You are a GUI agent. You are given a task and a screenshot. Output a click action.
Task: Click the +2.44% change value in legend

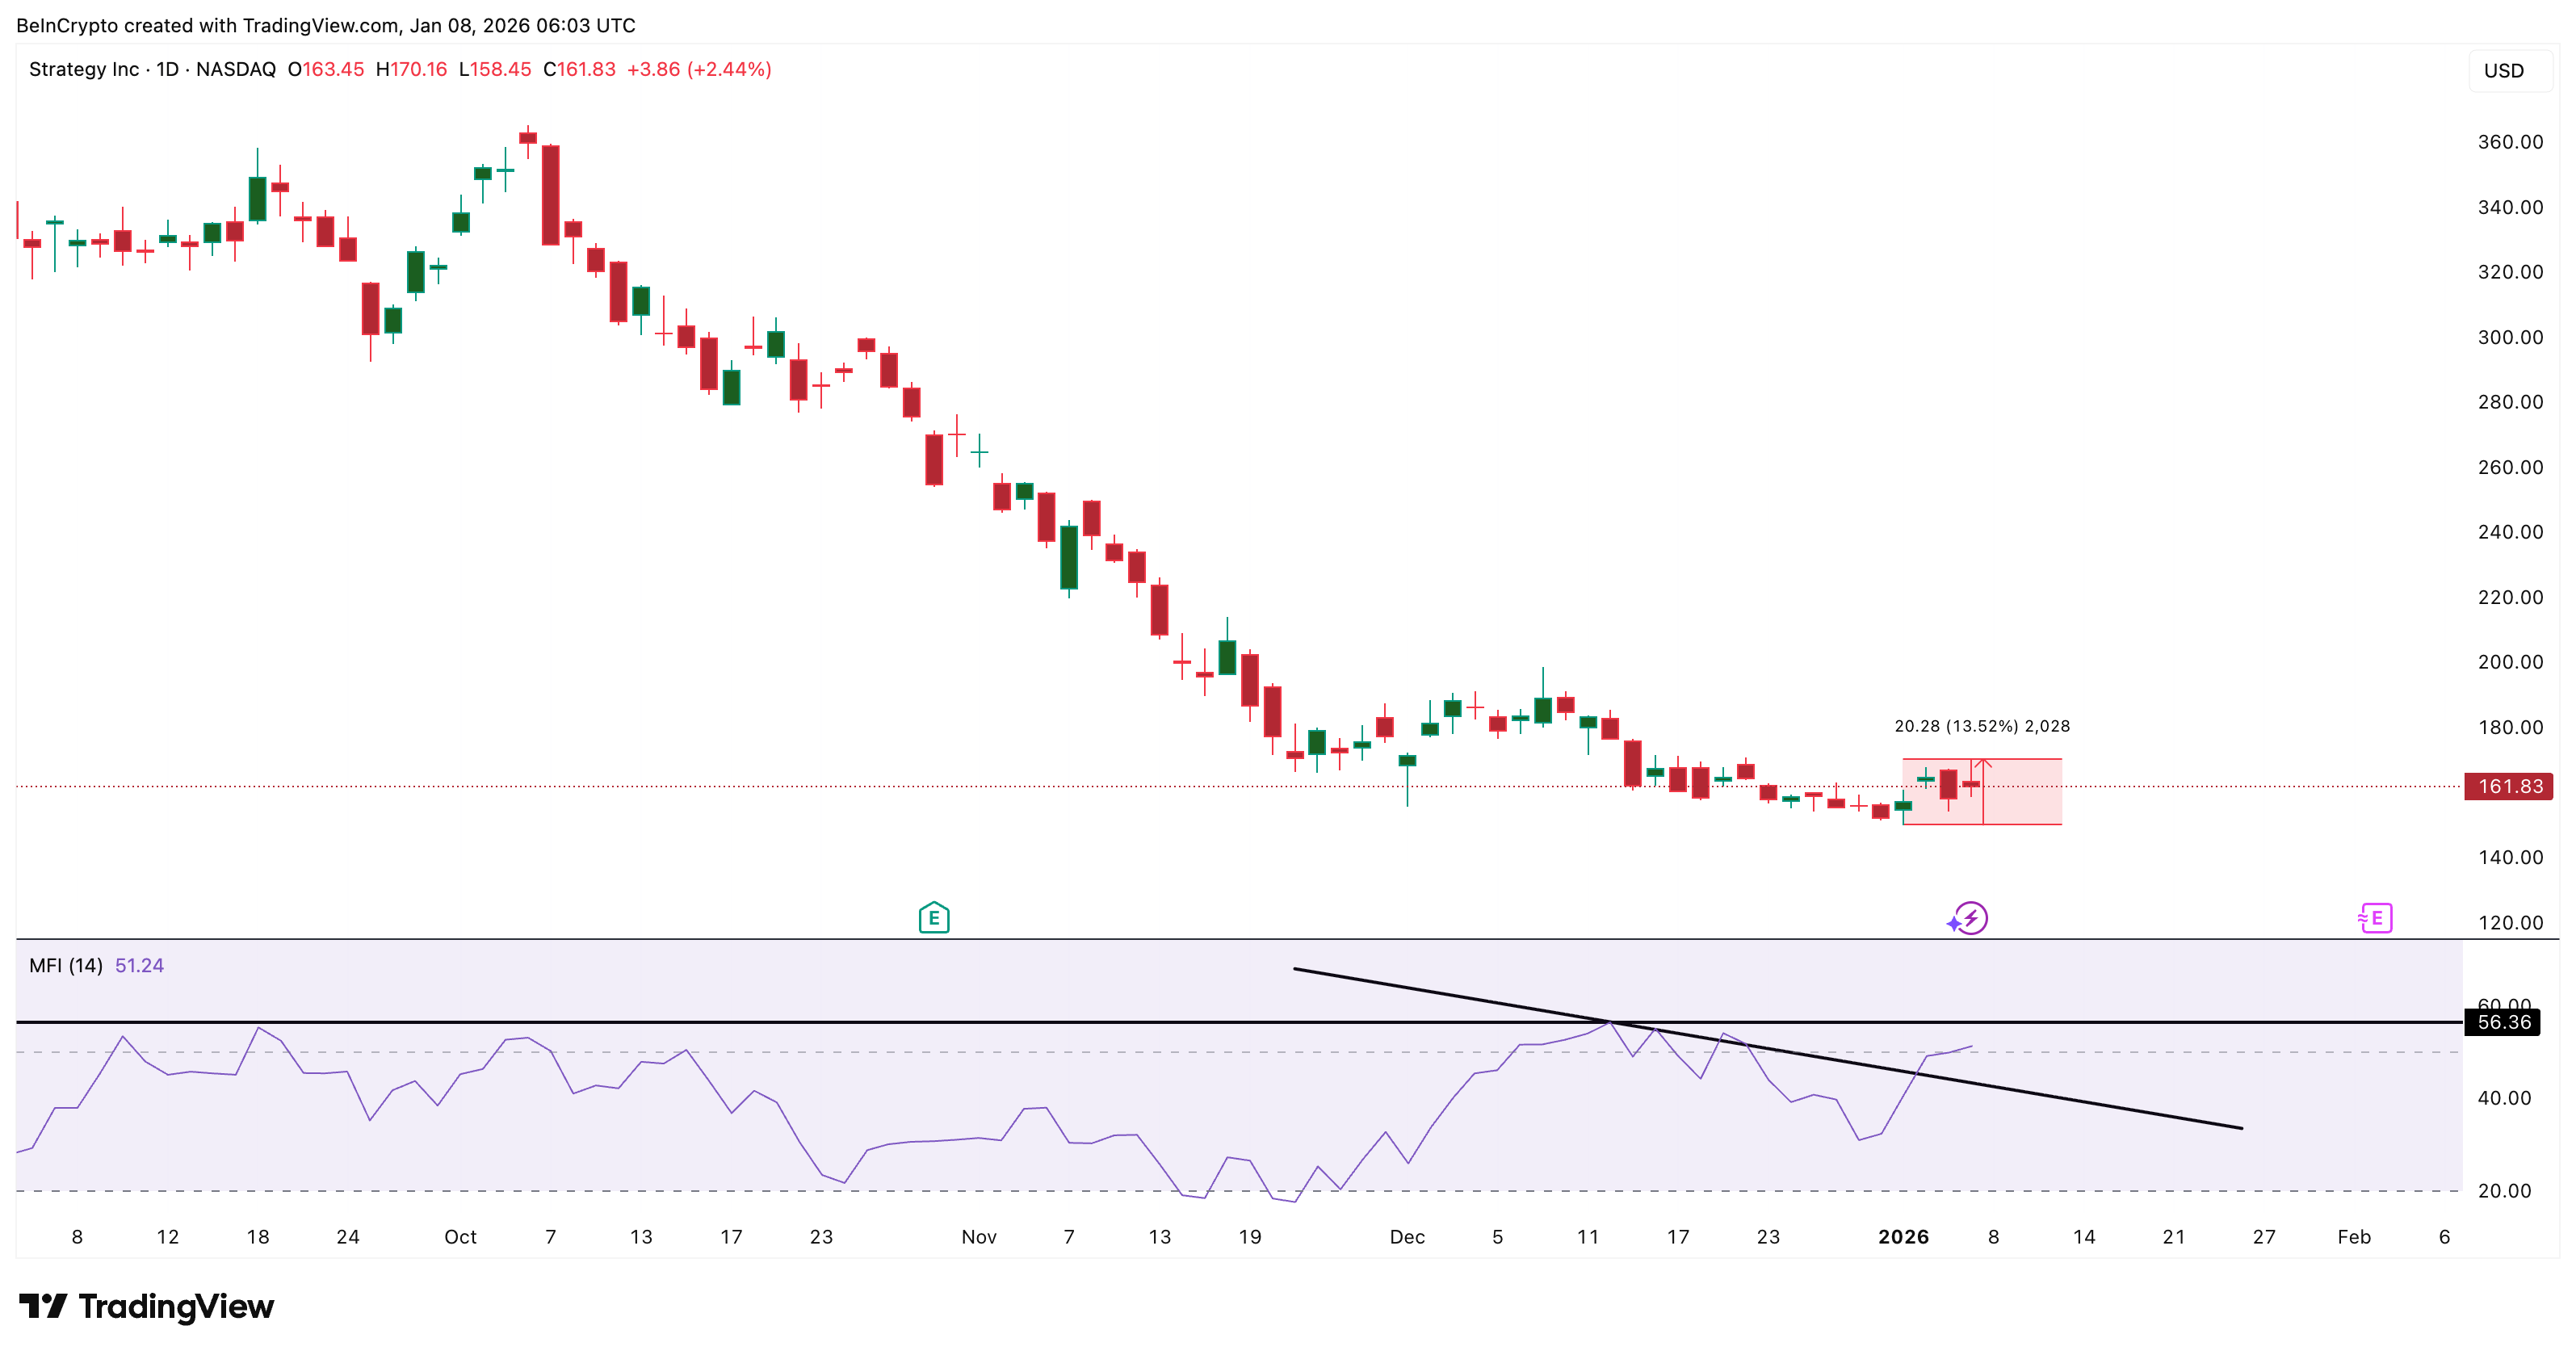point(729,70)
